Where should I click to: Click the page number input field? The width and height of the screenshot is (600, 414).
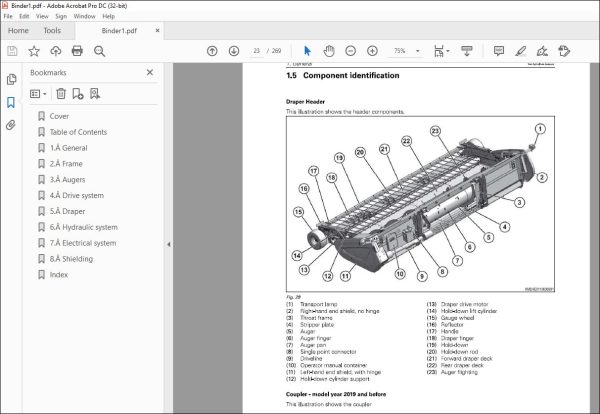(x=256, y=51)
